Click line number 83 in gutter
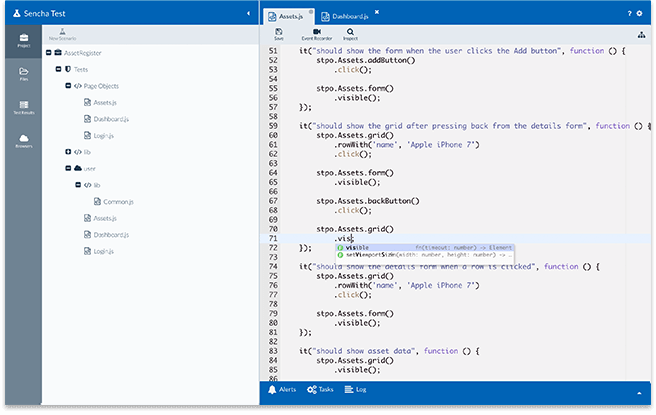This screenshot has height=415, width=656. 273,351
